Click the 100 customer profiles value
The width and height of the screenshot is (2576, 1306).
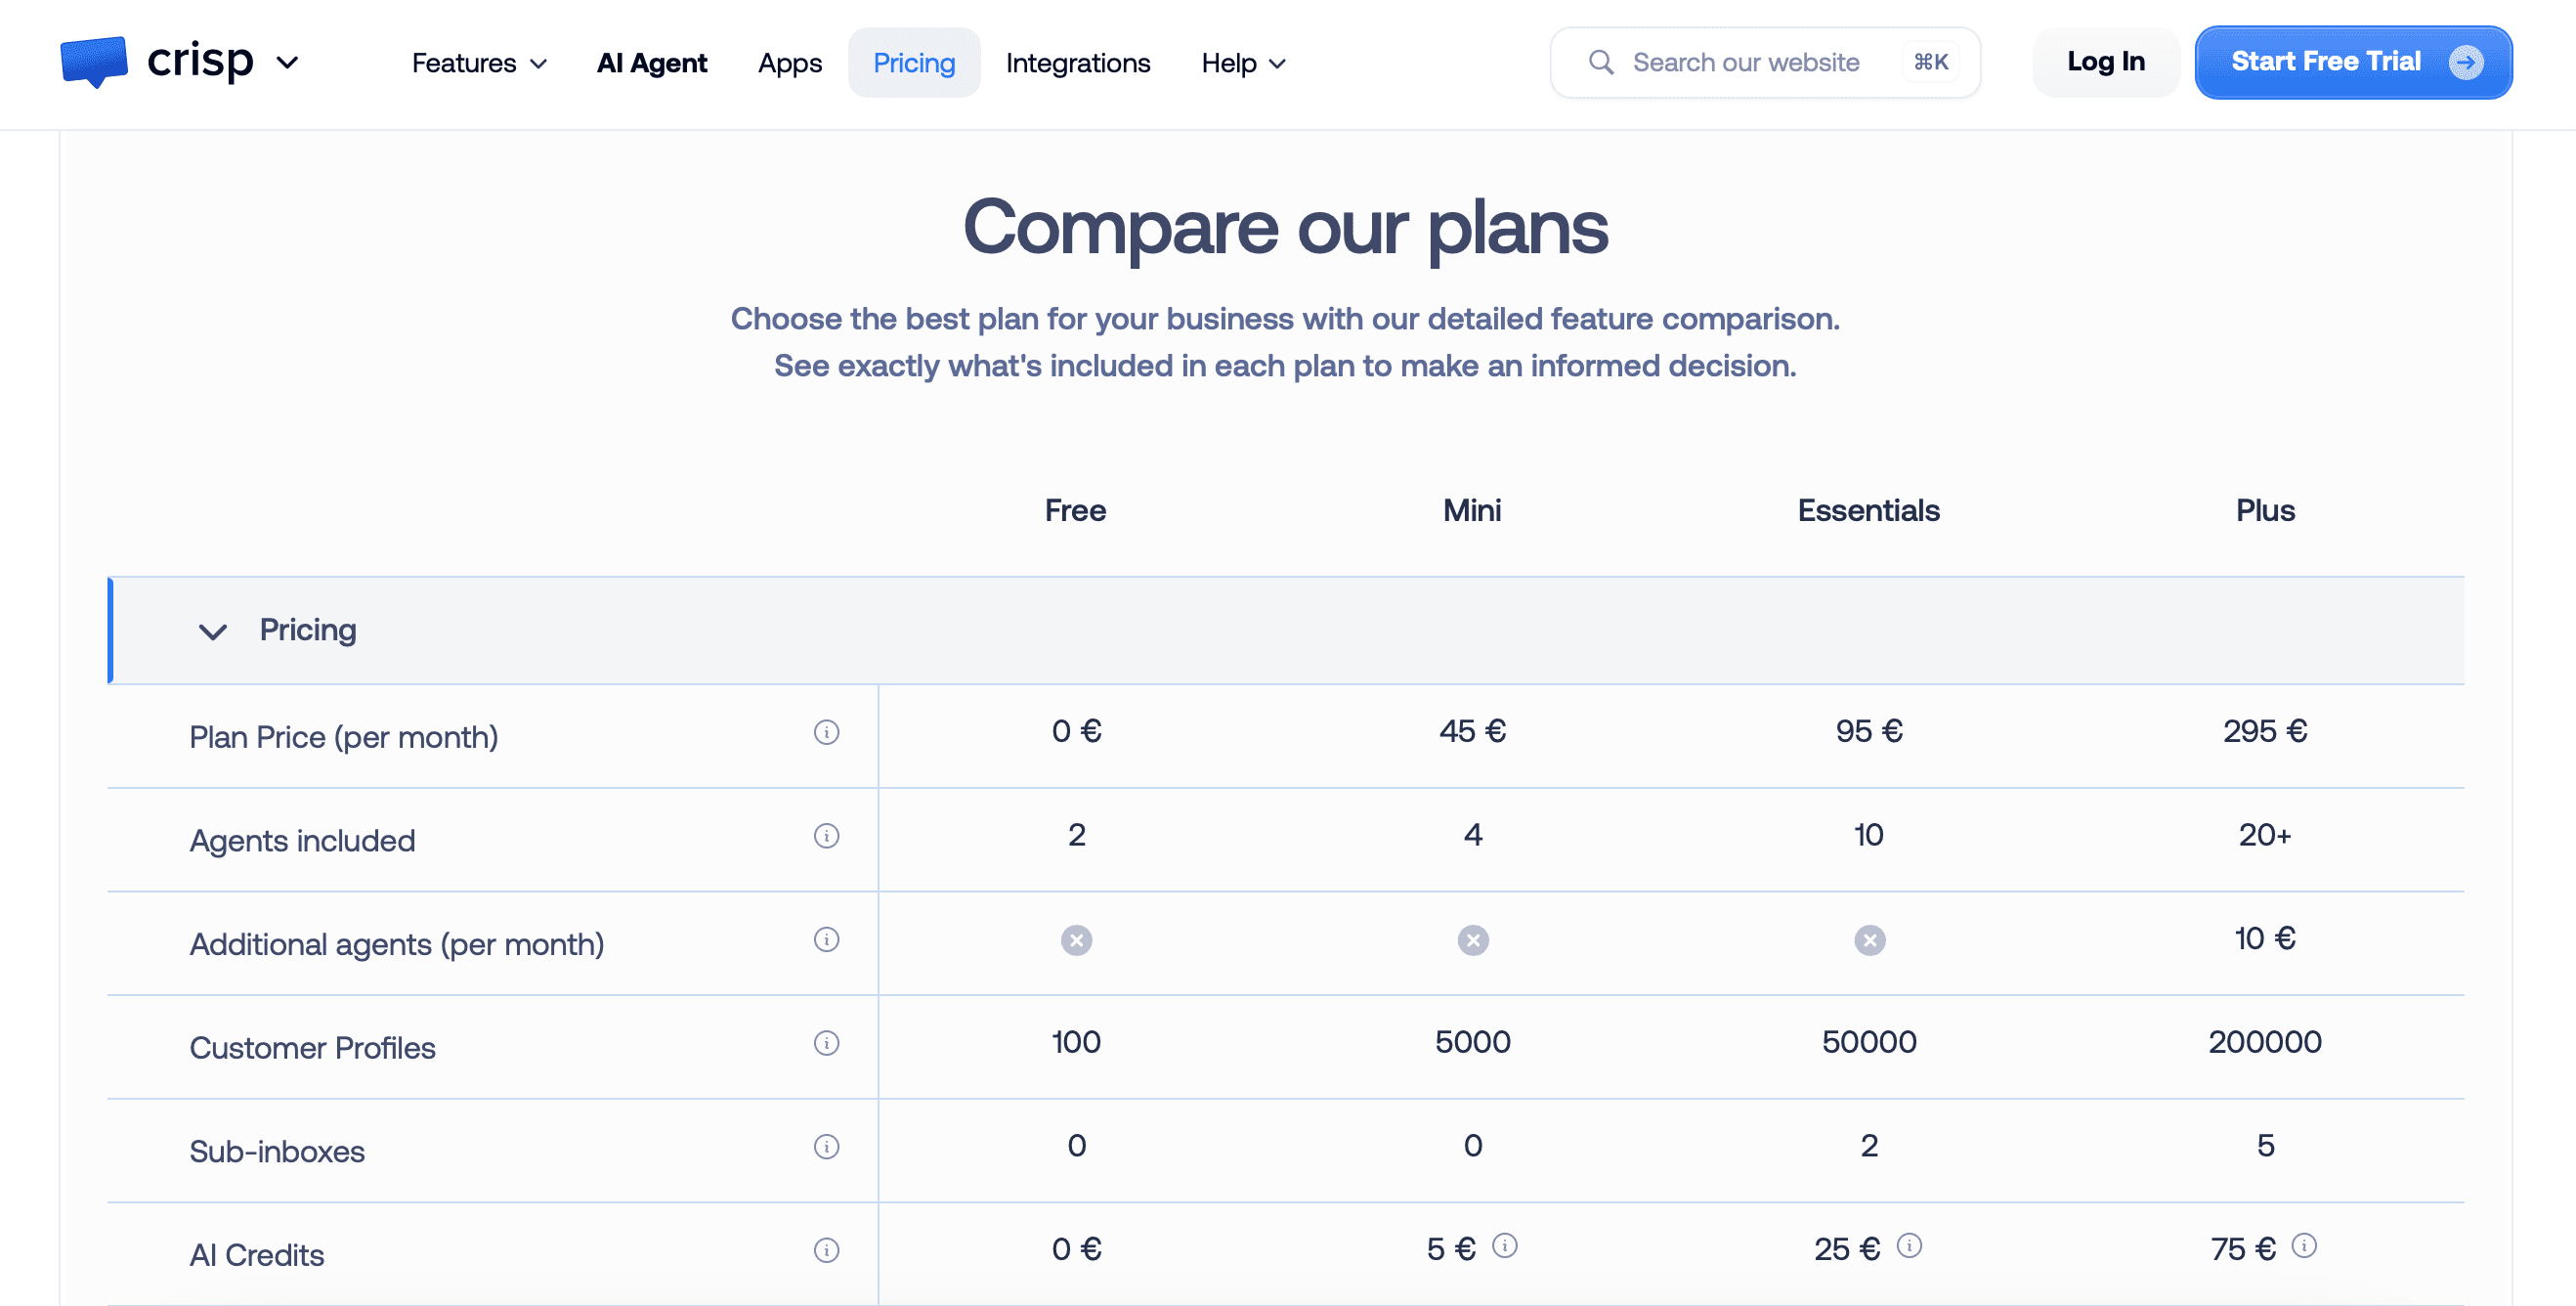pos(1076,1042)
